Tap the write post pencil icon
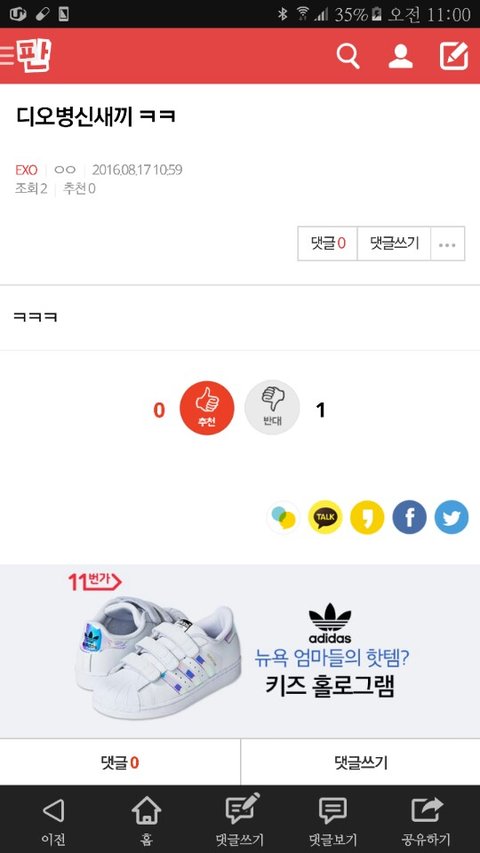480x853 pixels. pos(454,56)
